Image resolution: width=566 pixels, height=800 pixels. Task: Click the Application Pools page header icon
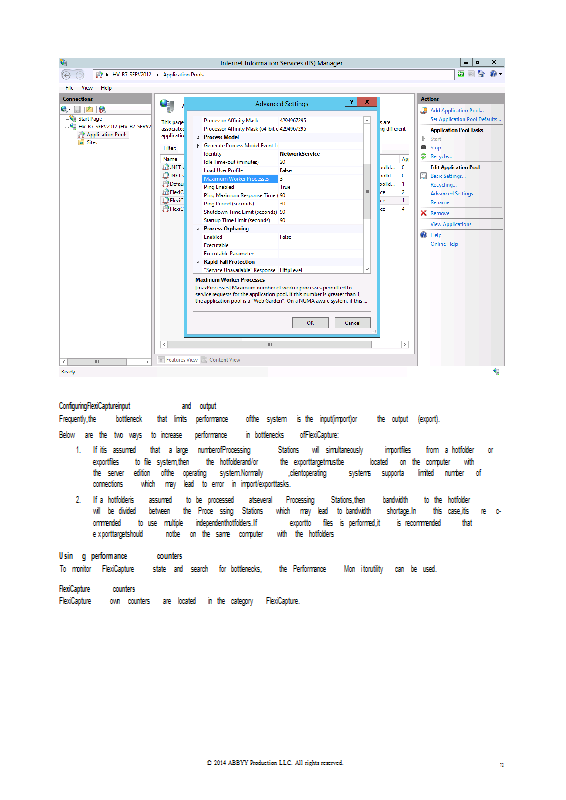(167, 105)
